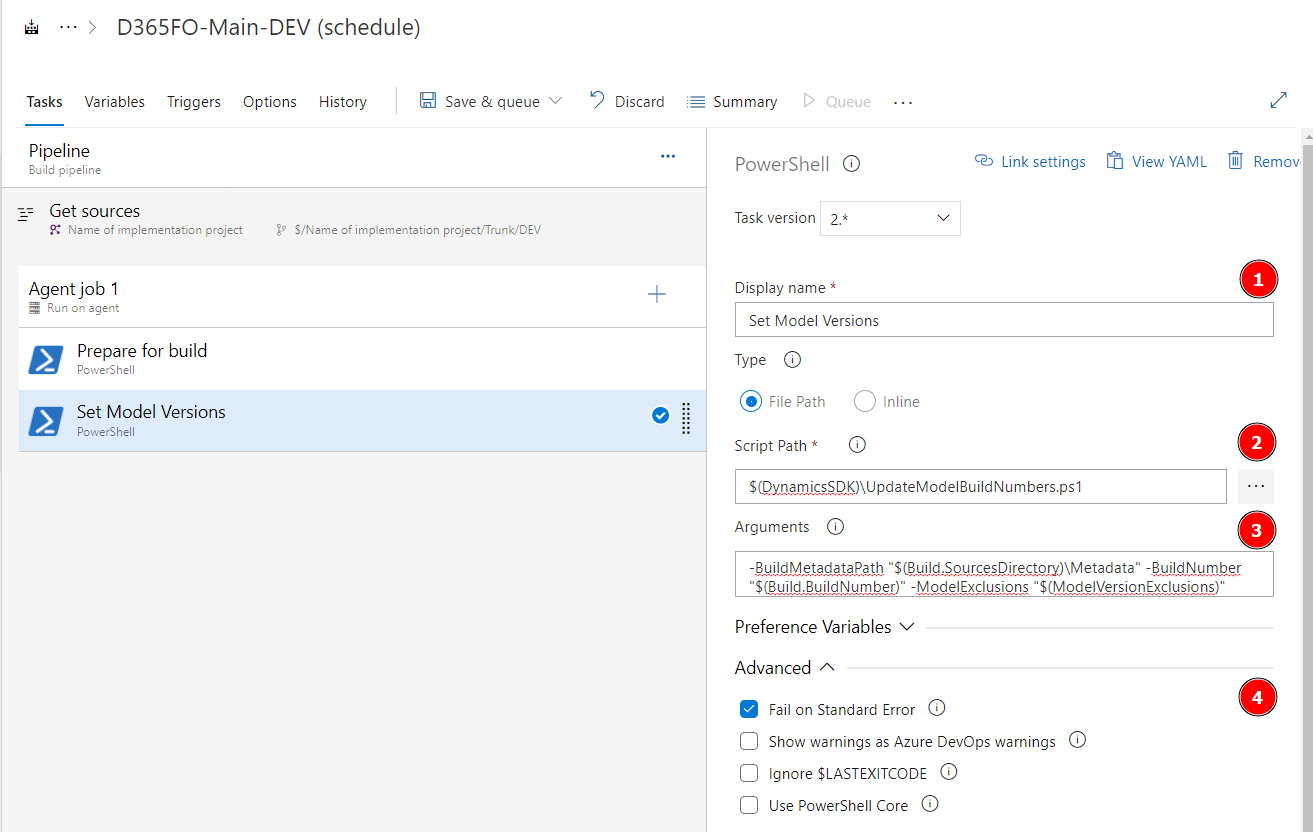Uncheck Fail on Standard Error
The width and height of the screenshot is (1313, 832).
(x=749, y=709)
